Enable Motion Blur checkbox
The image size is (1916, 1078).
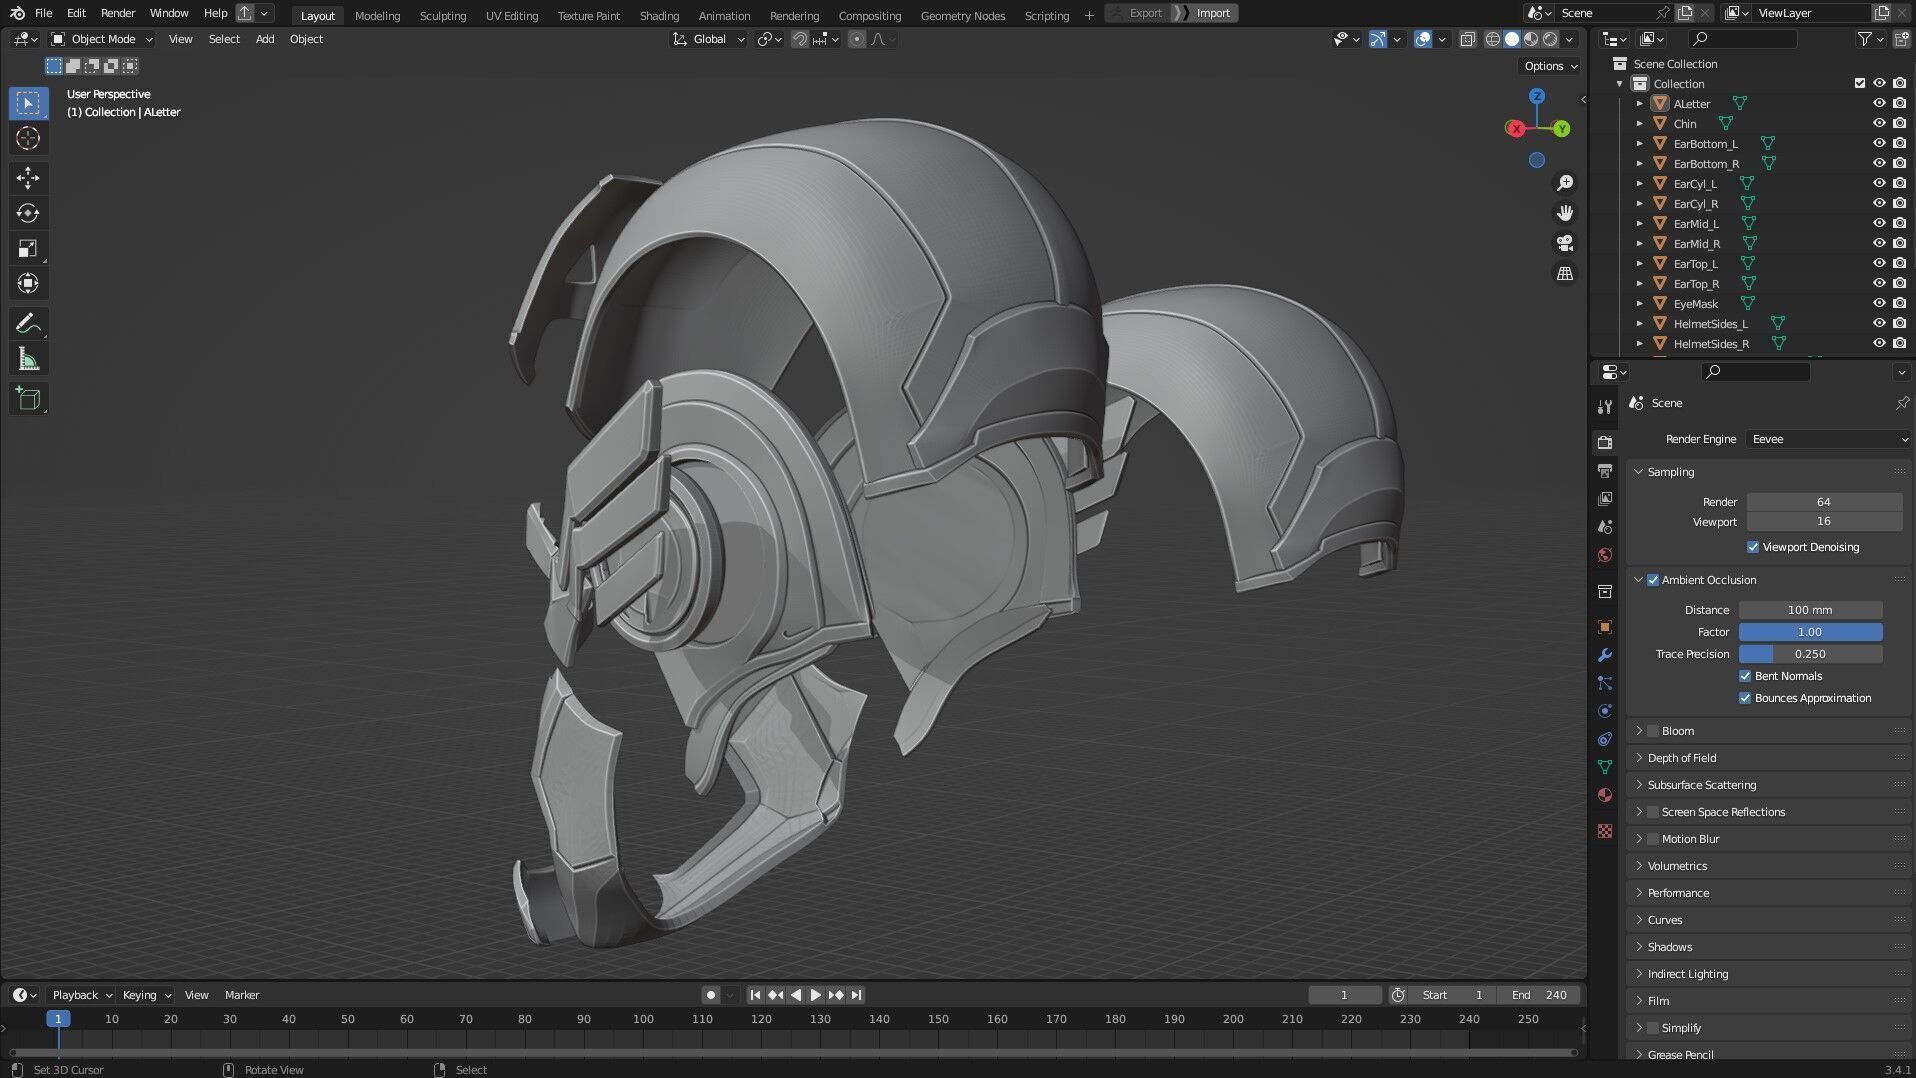tap(1653, 839)
